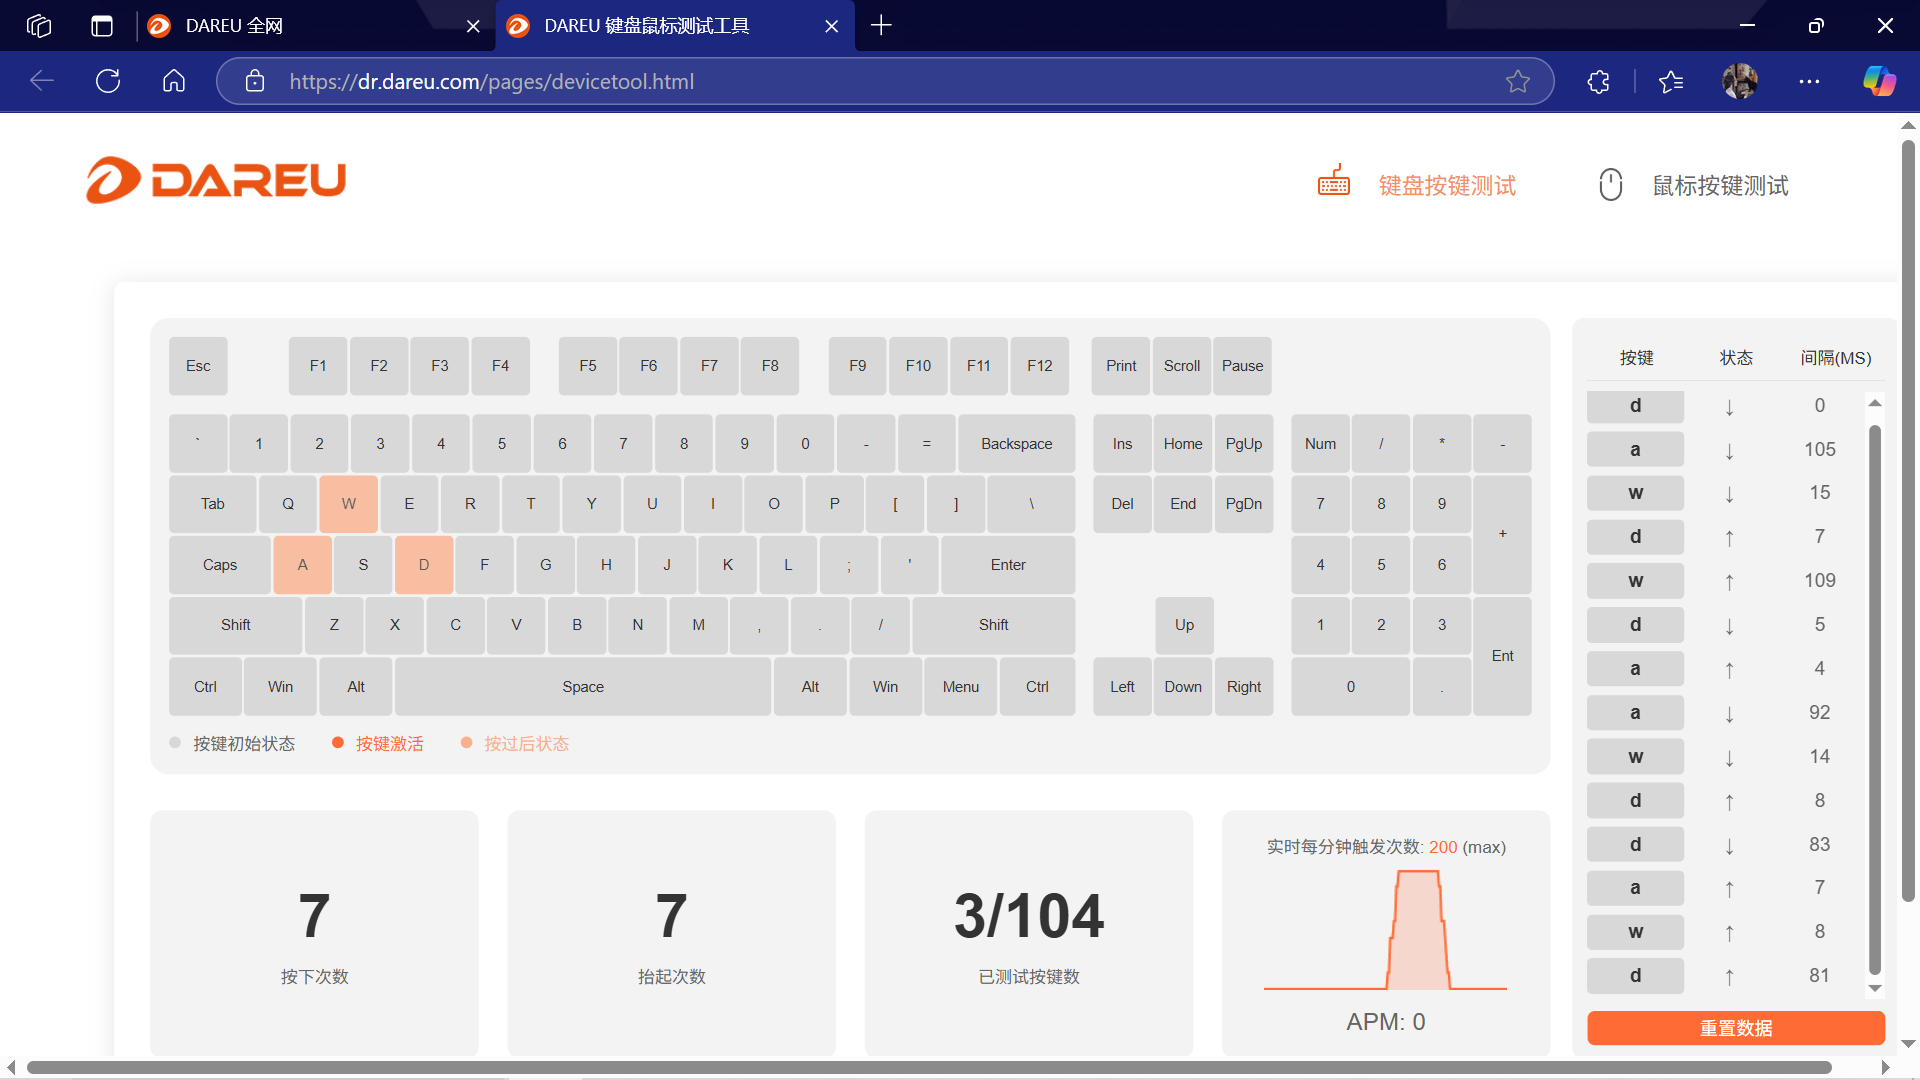Click the DAREU logo
Image resolution: width=1920 pixels, height=1080 pixels.
216,180
